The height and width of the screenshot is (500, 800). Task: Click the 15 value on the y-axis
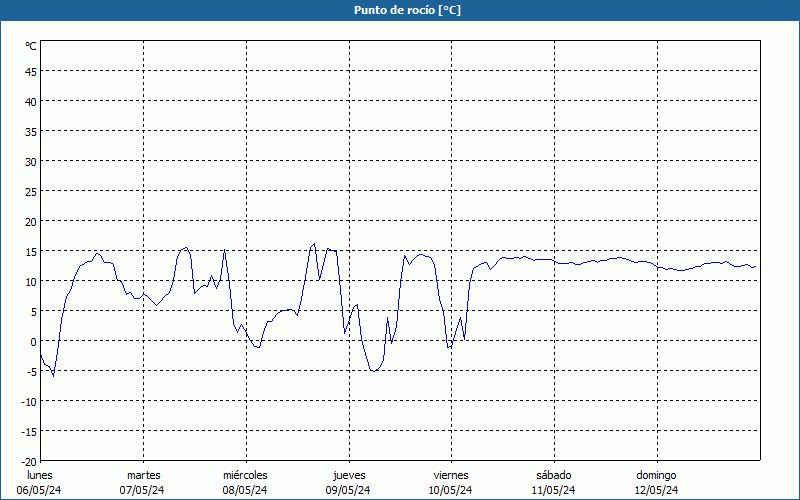pos(31,252)
